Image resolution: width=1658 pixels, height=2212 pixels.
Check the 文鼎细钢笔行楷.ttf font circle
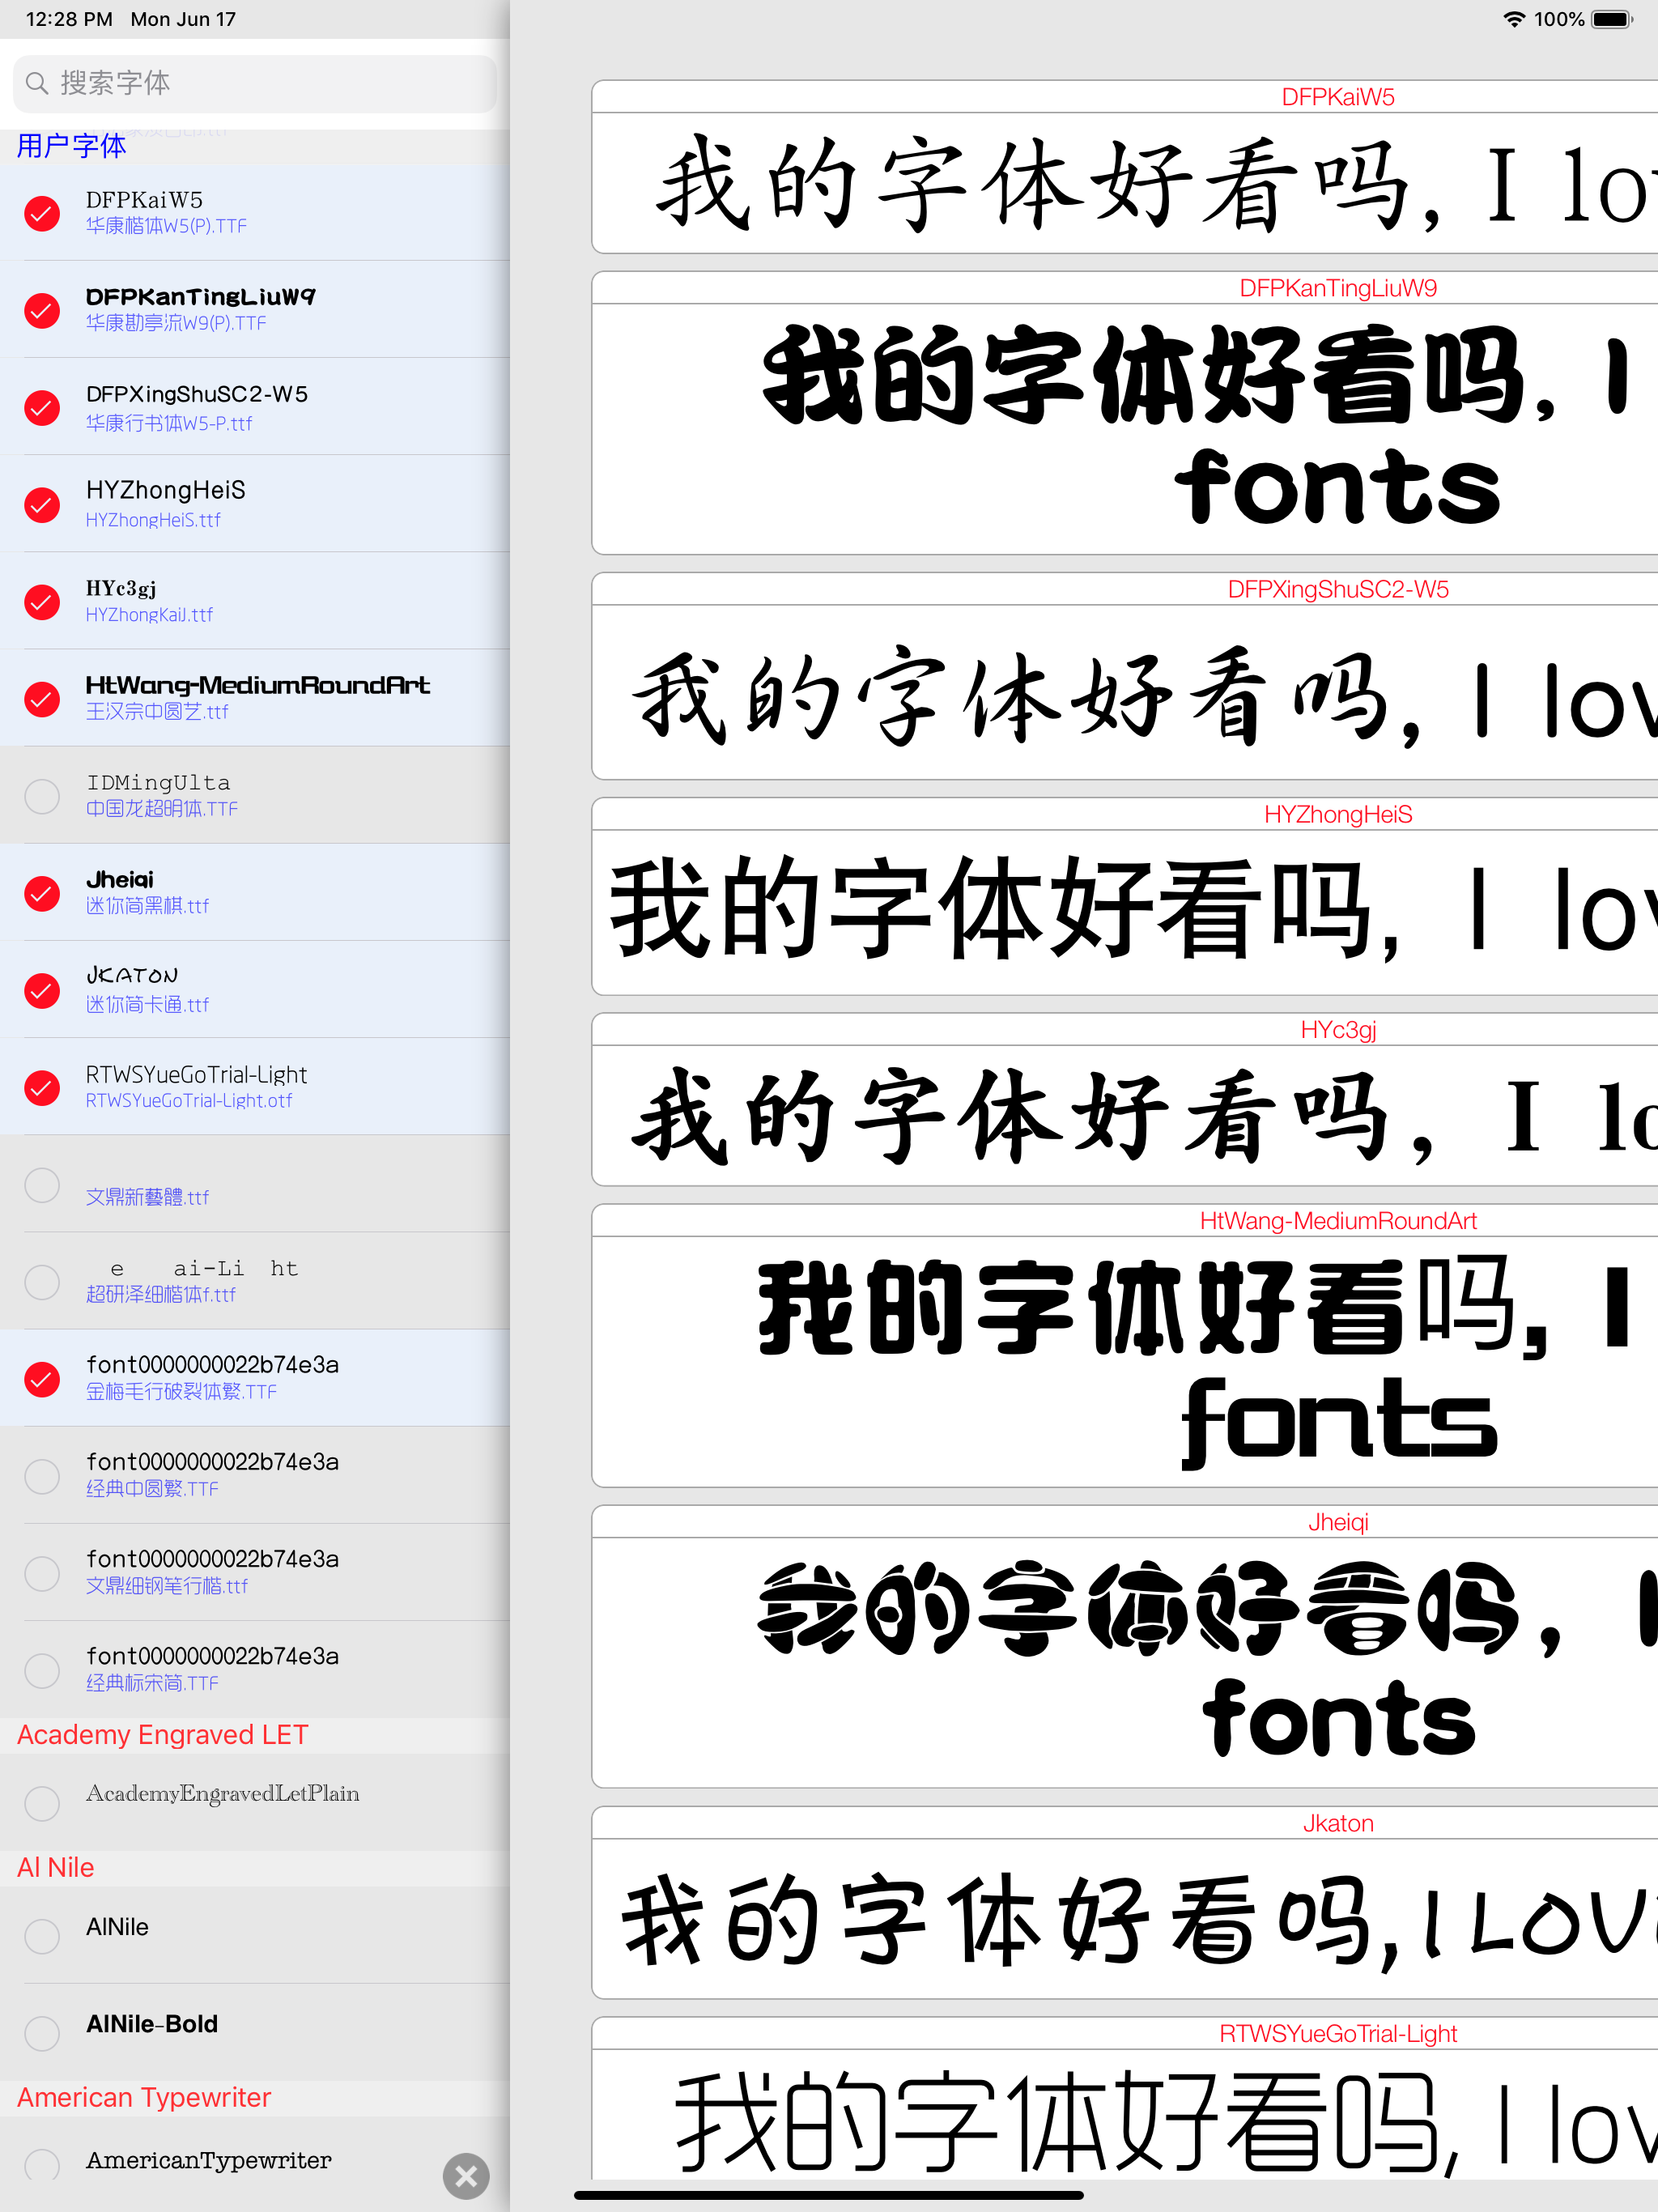coord(42,1572)
